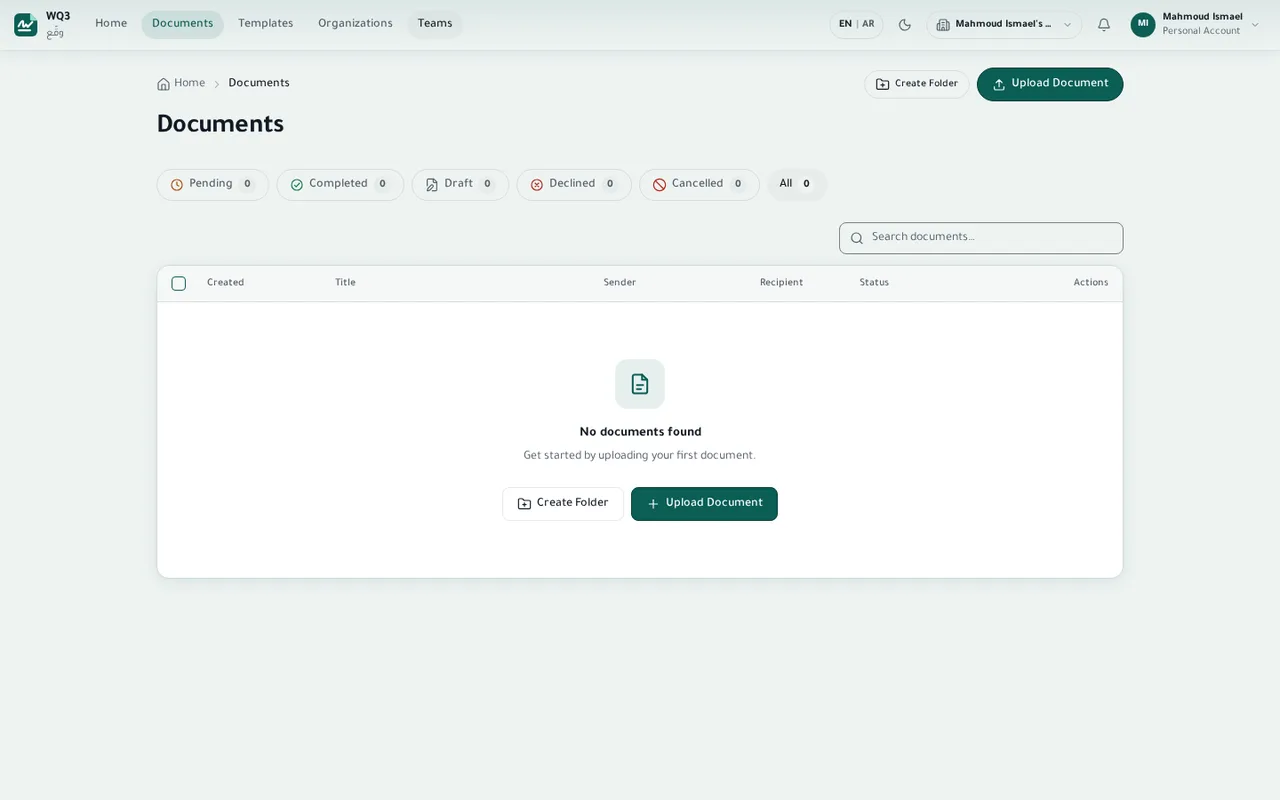Expand the Personal Account user menu chevron
This screenshot has height=800, width=1280.
1255,25
